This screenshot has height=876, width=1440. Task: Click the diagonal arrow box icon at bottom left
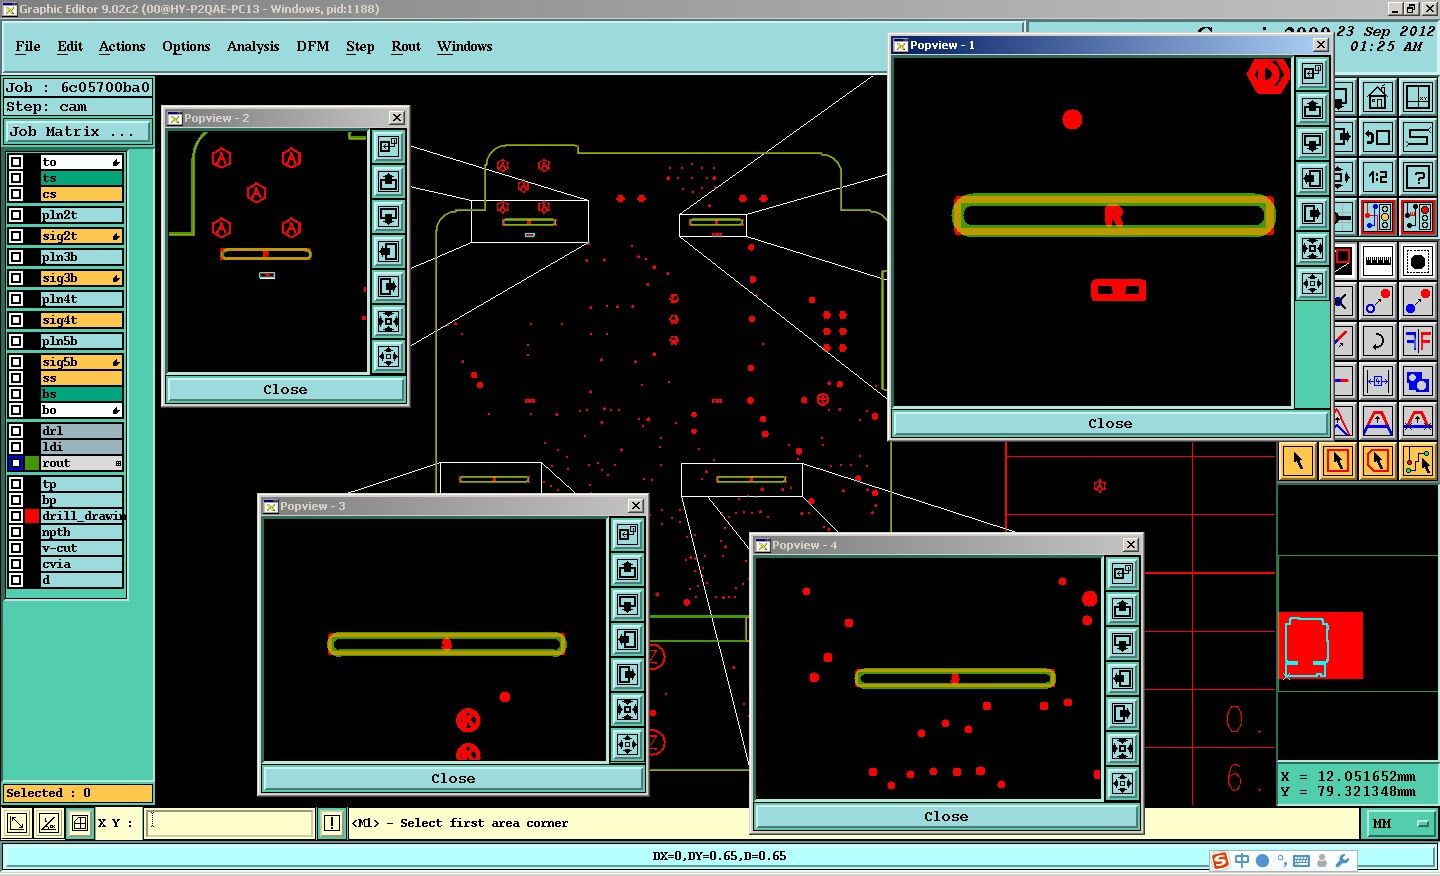coord(17,823)
